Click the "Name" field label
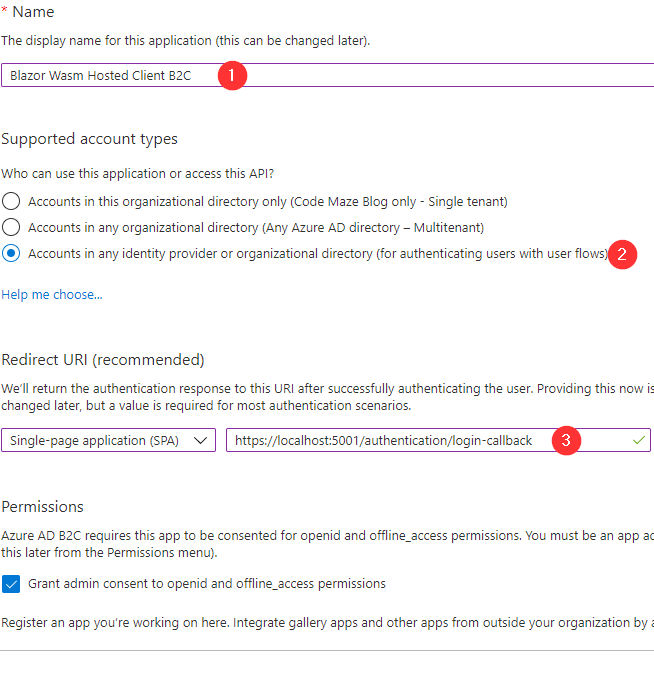Image resolution: width=654 pixels, height=675 pixels. coord(33,12)
